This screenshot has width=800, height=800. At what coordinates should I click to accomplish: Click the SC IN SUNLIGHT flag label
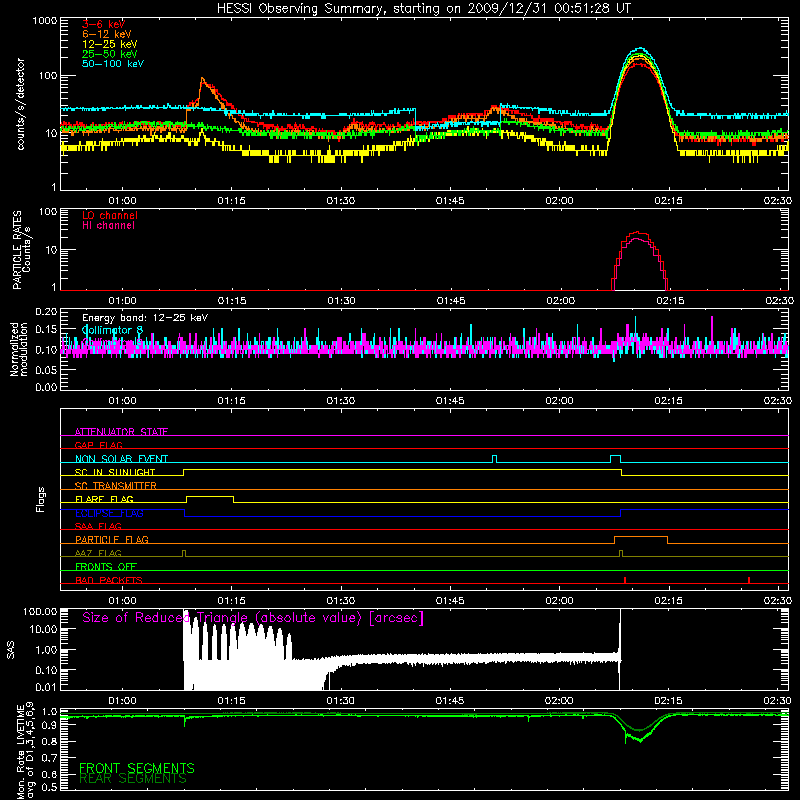[115, 472]
